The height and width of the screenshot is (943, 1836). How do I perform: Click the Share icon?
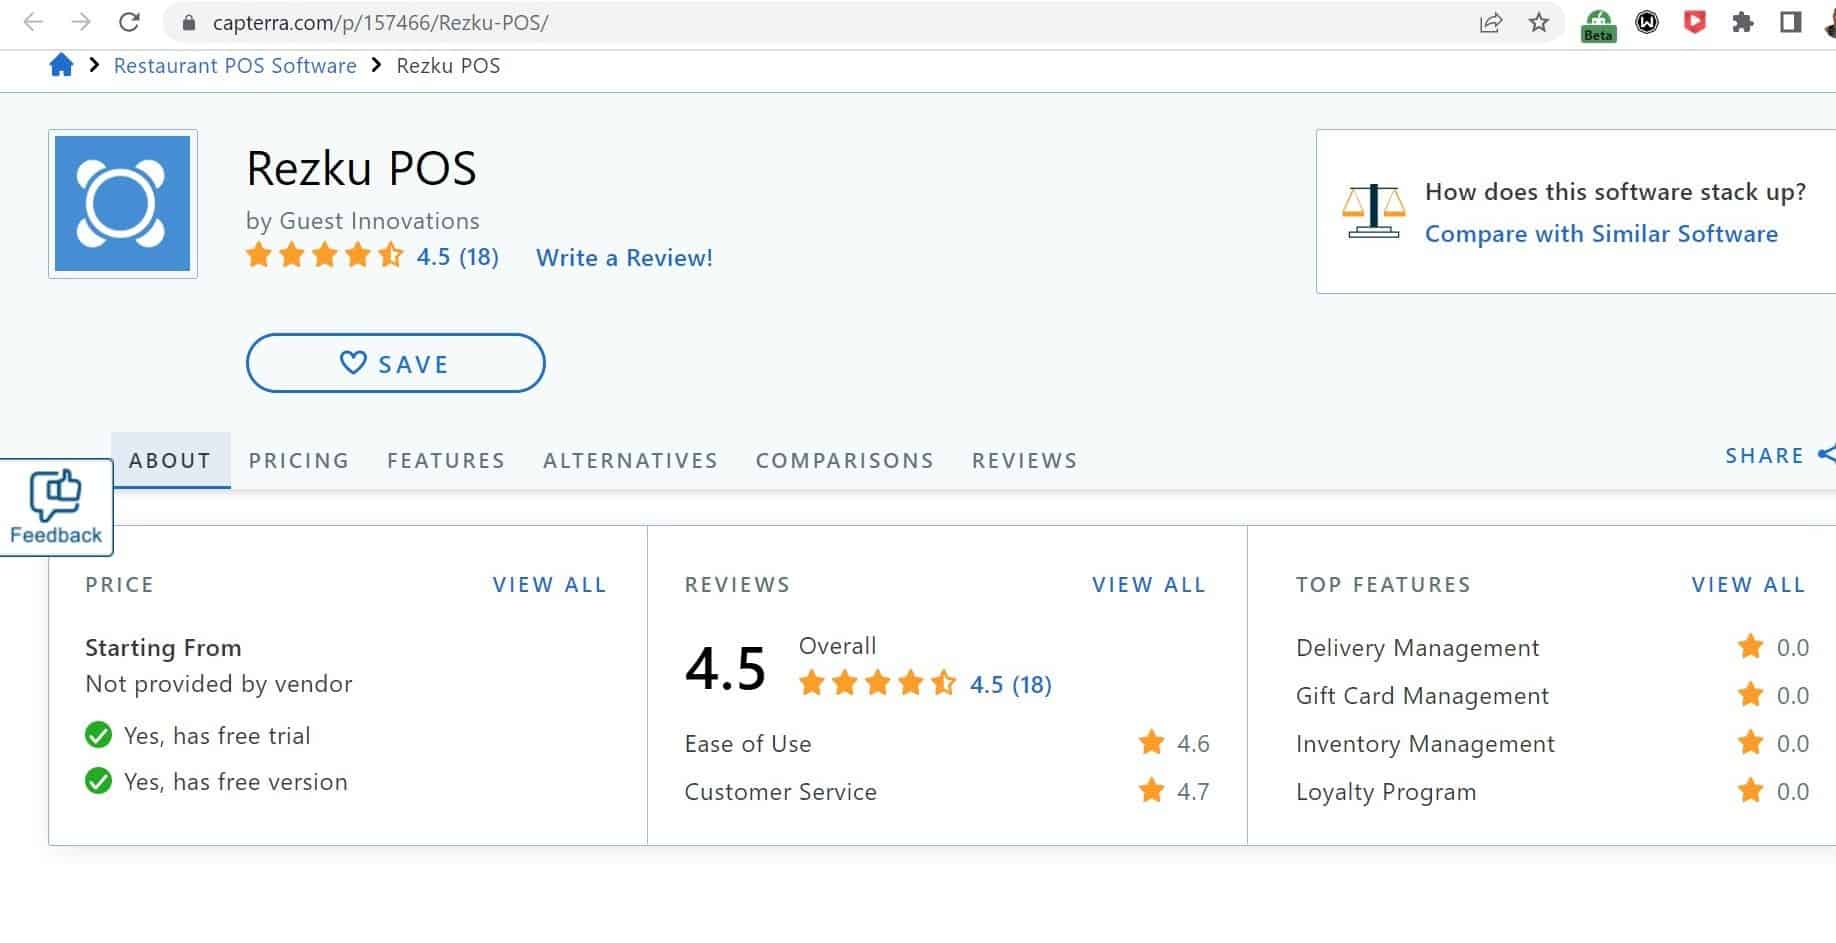[1826, 454]
